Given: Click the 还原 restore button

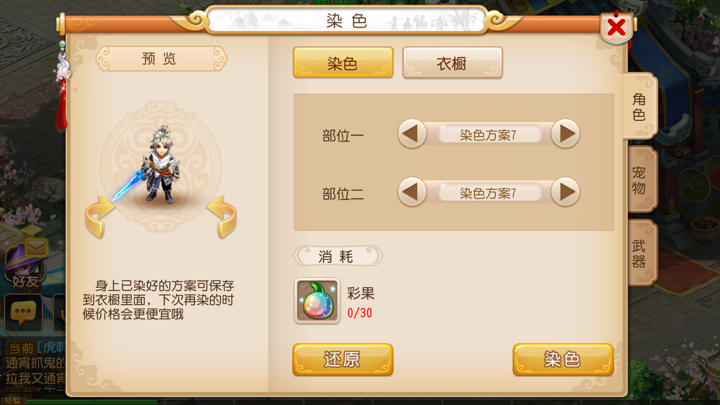Looking at the screenshot, I should (x=343, y=360).
